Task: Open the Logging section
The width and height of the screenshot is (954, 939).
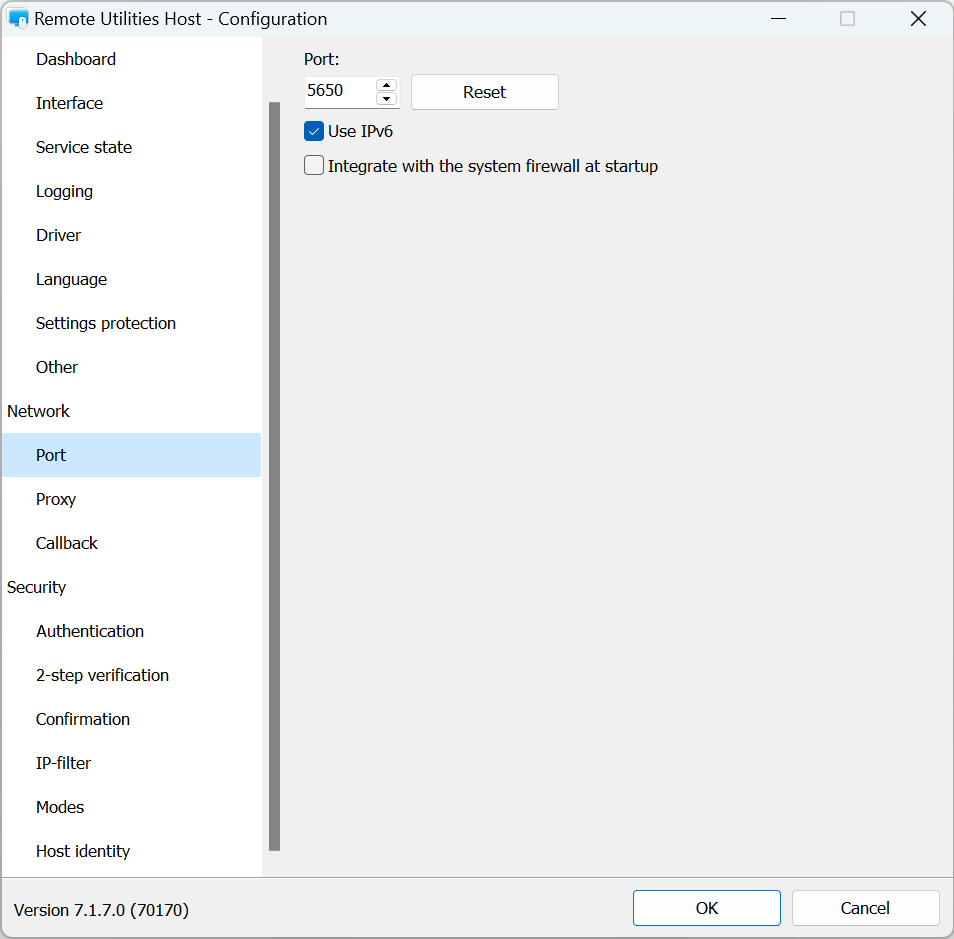Action: click(131, 191)
